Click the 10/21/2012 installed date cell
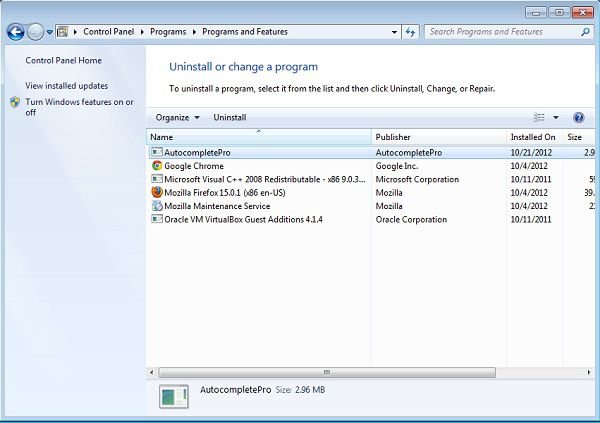This screenshot has height=423, width=600. 531,152
